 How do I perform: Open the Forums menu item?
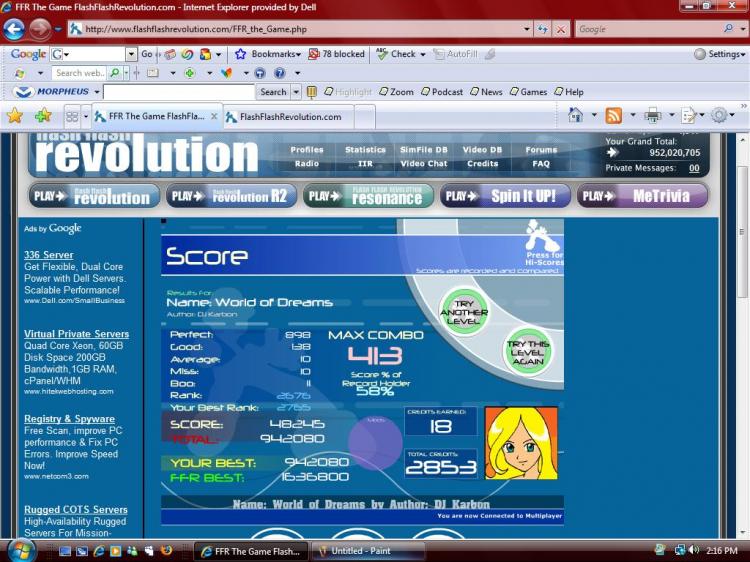(541, 150)
